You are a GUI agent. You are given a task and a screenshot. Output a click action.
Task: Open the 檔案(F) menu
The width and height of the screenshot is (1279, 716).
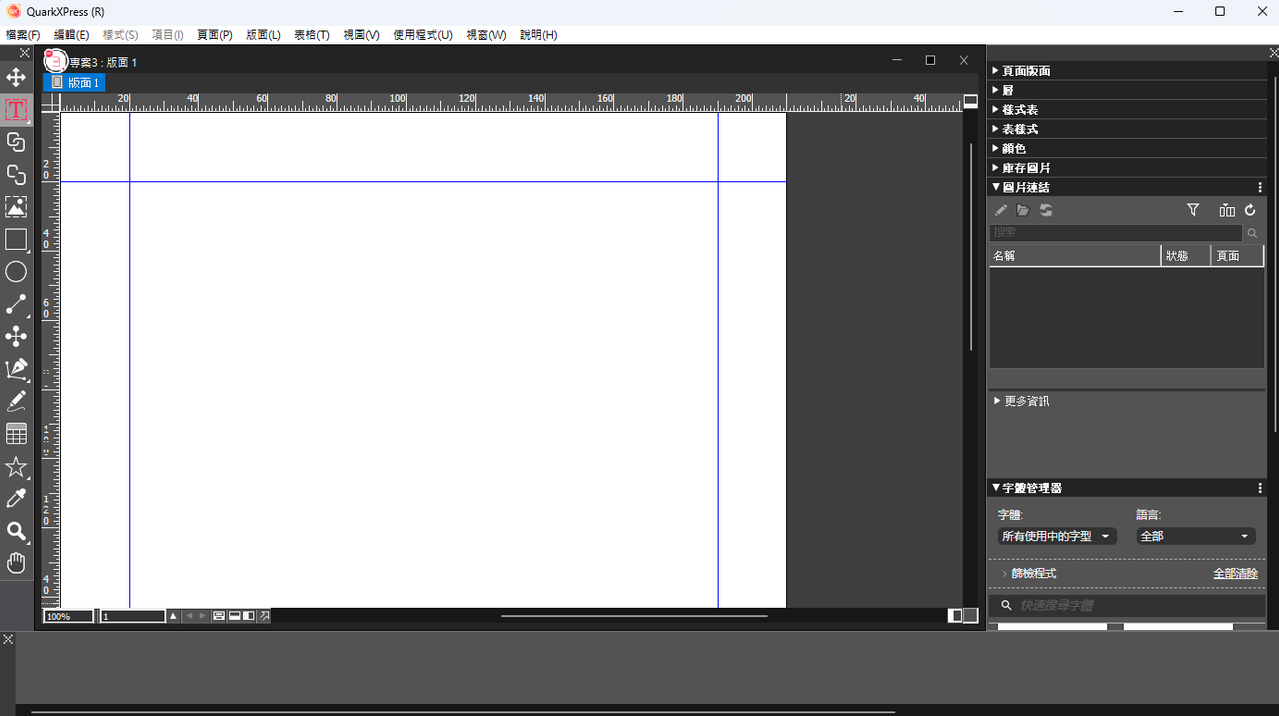pos(23,35)
